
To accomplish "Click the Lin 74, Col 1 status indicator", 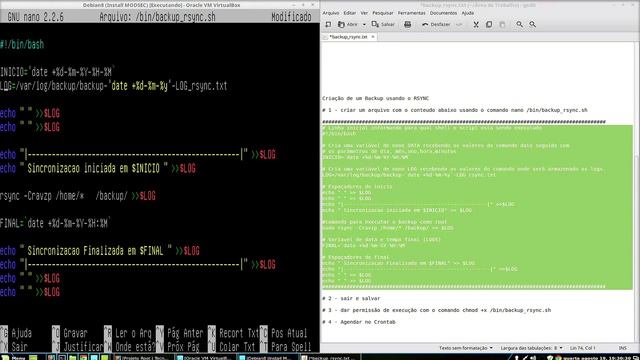I will click(582, 348).
